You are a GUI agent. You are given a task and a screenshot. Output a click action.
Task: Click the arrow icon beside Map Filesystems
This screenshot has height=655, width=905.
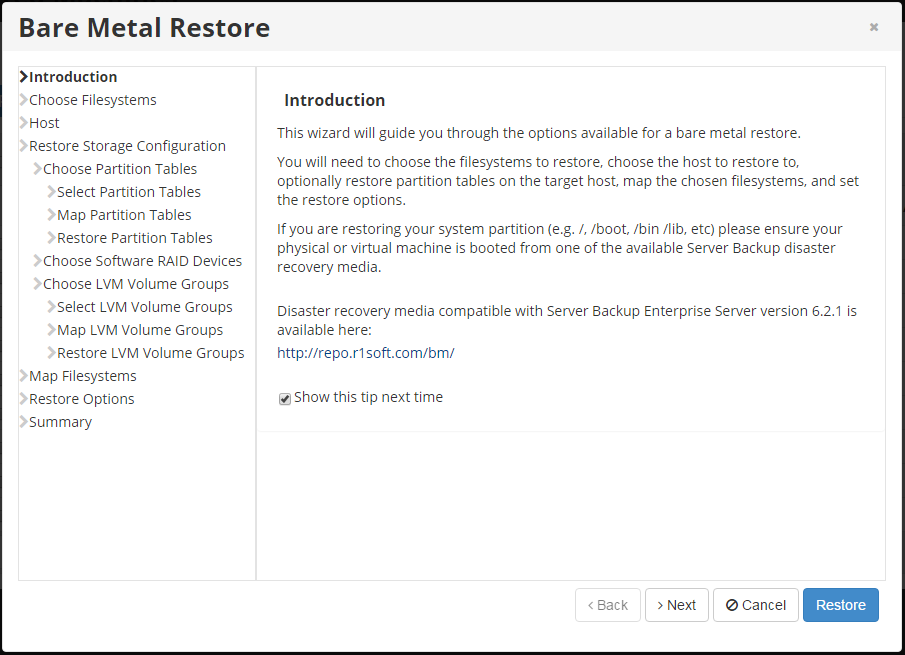(x=24, y=376)
